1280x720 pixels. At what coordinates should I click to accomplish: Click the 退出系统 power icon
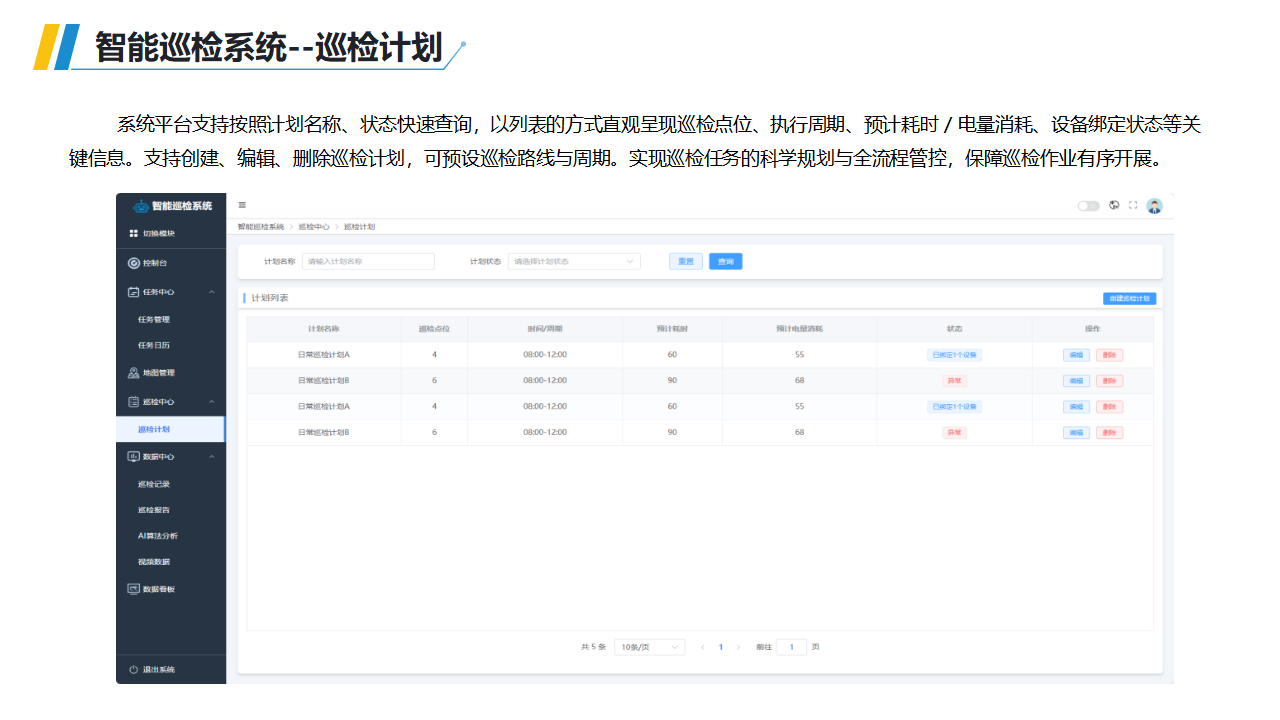(x=134, y=669)
